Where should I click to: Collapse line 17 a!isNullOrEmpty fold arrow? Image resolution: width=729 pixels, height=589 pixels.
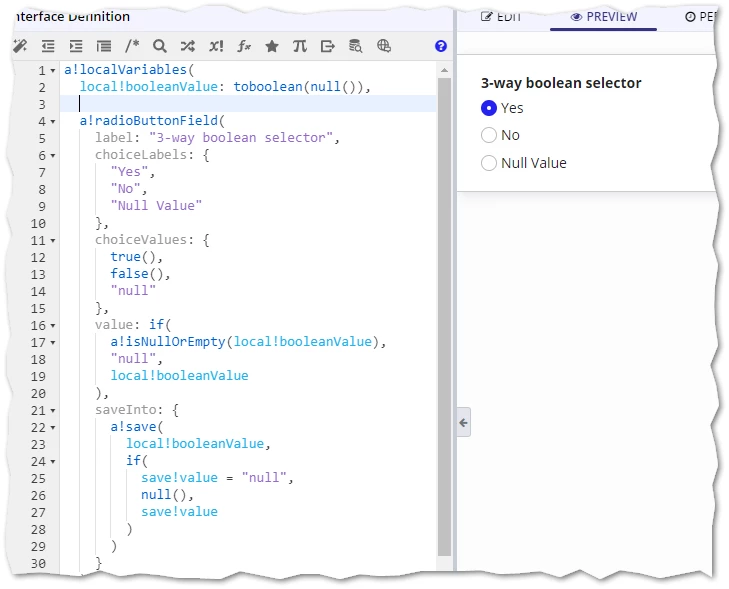pos(53,343)
